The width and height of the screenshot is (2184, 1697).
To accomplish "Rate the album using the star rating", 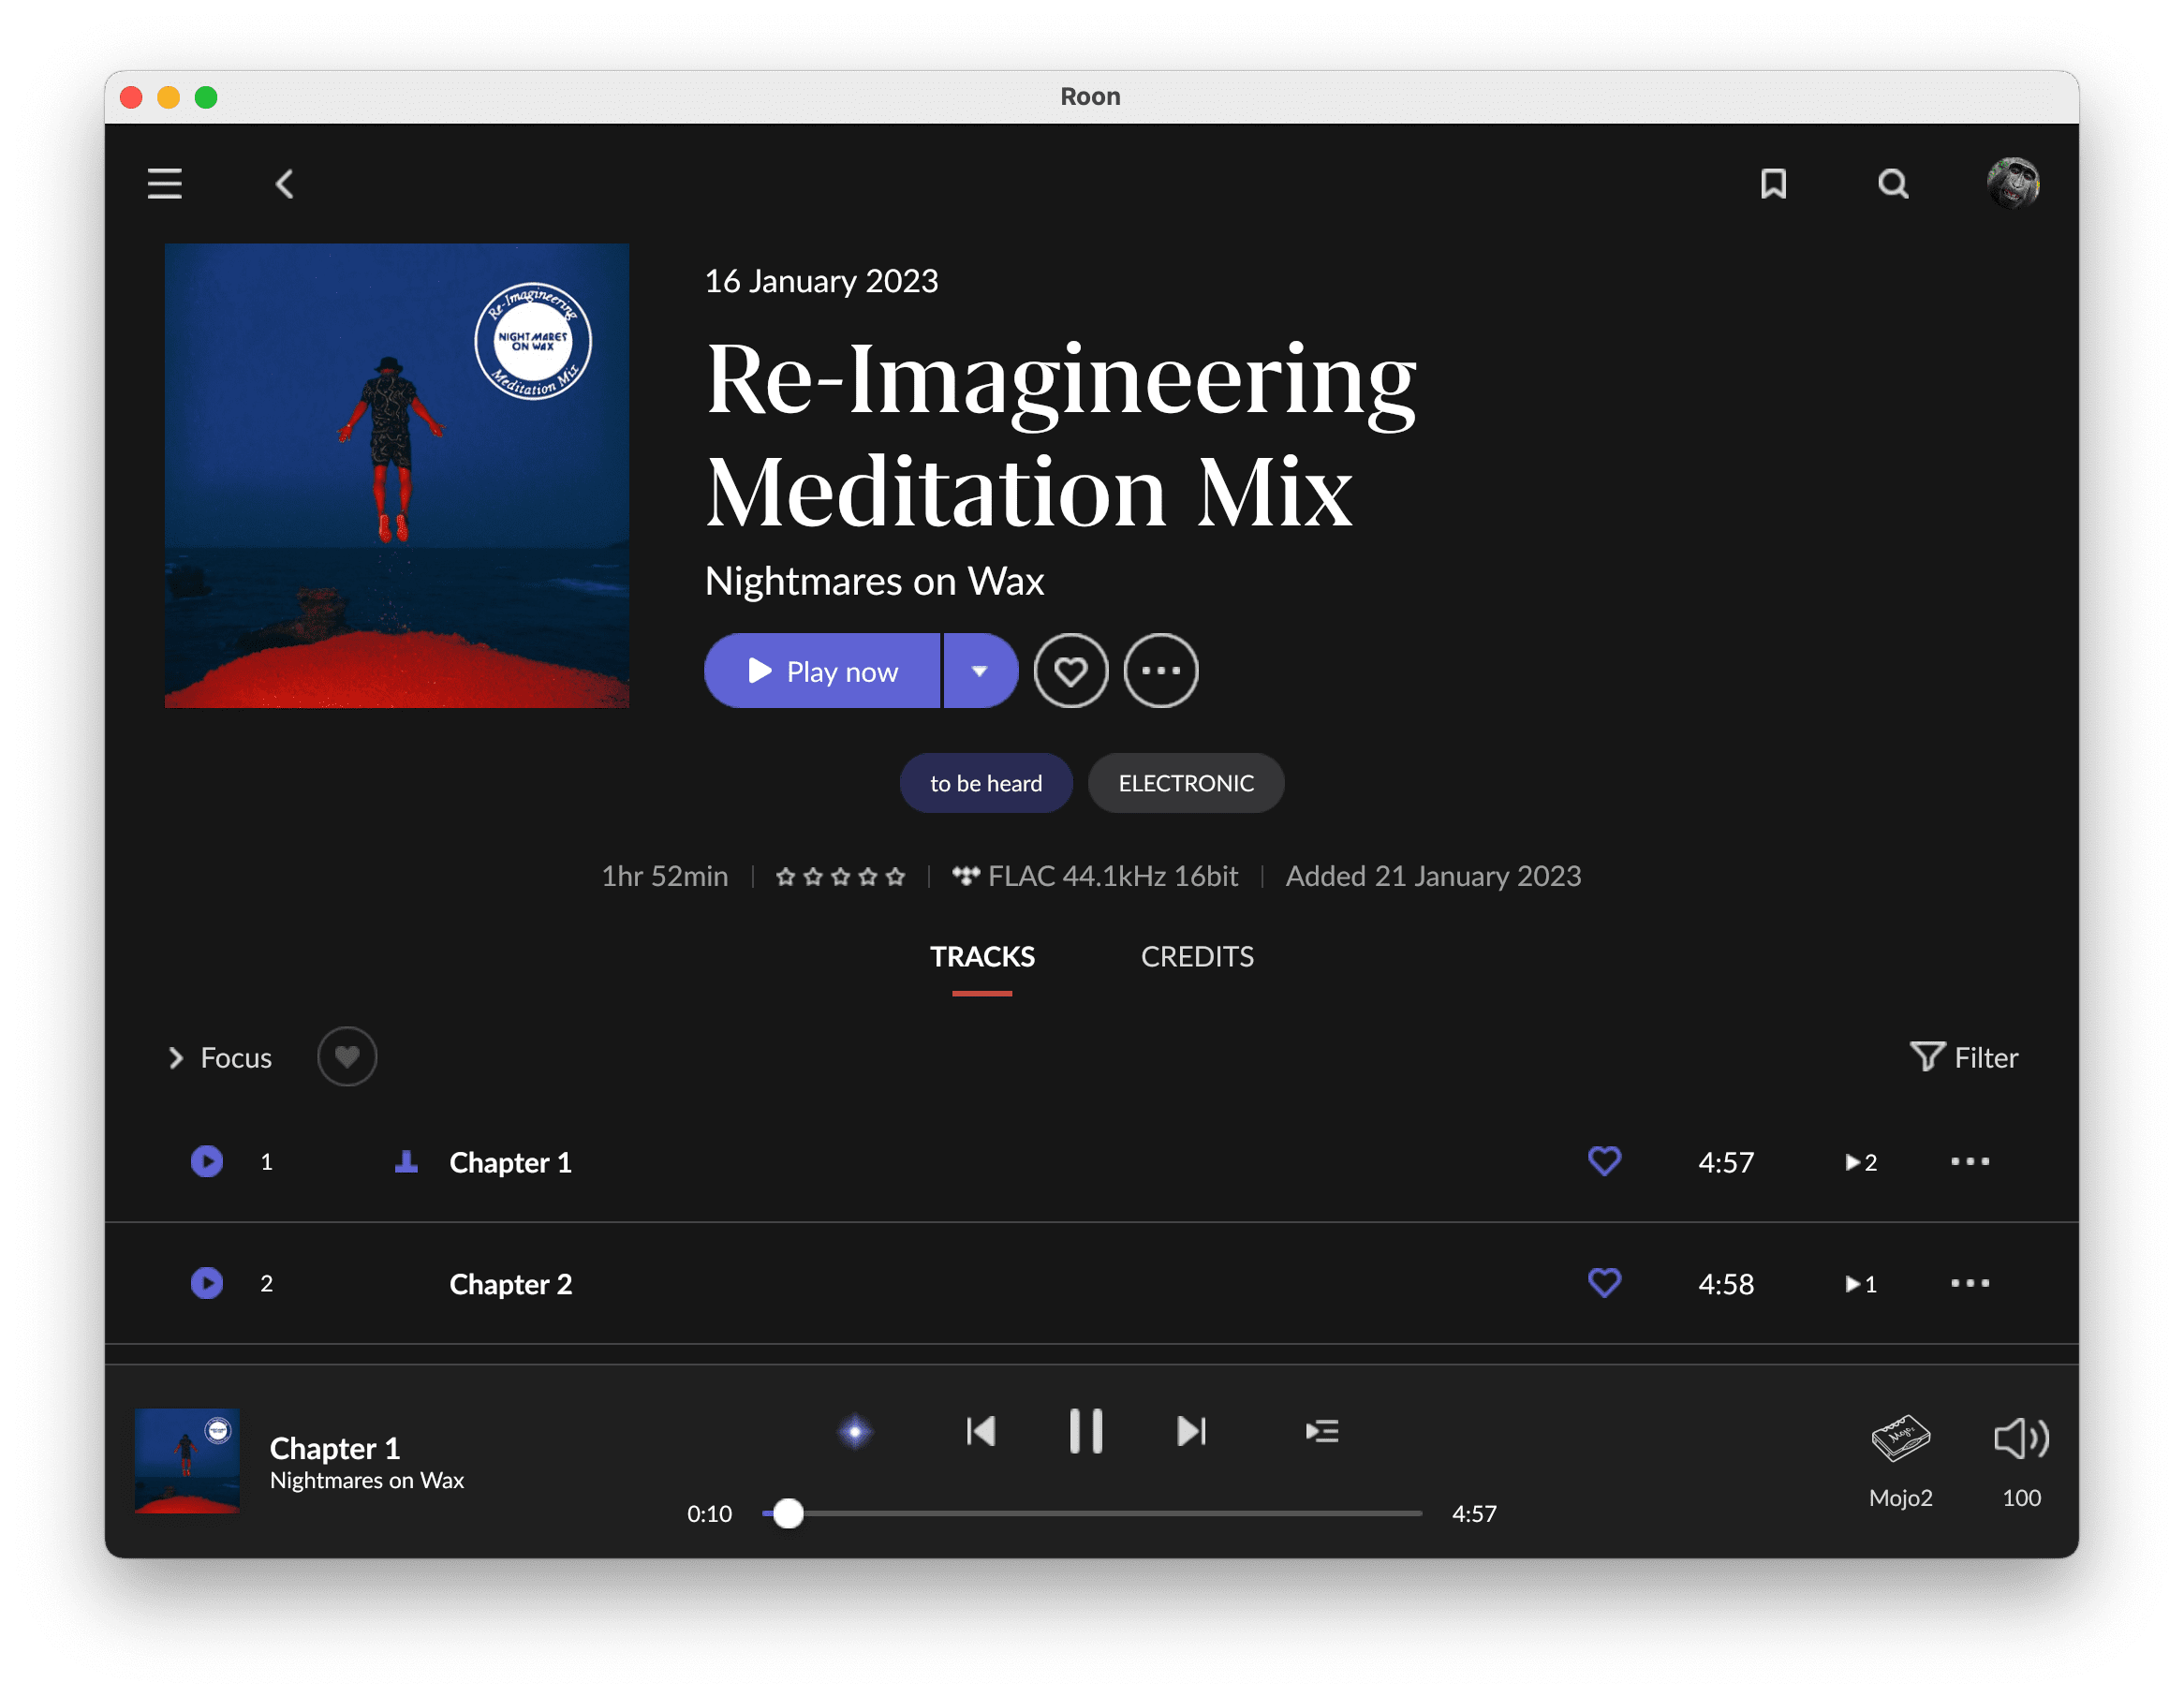I will pos(840,877).
